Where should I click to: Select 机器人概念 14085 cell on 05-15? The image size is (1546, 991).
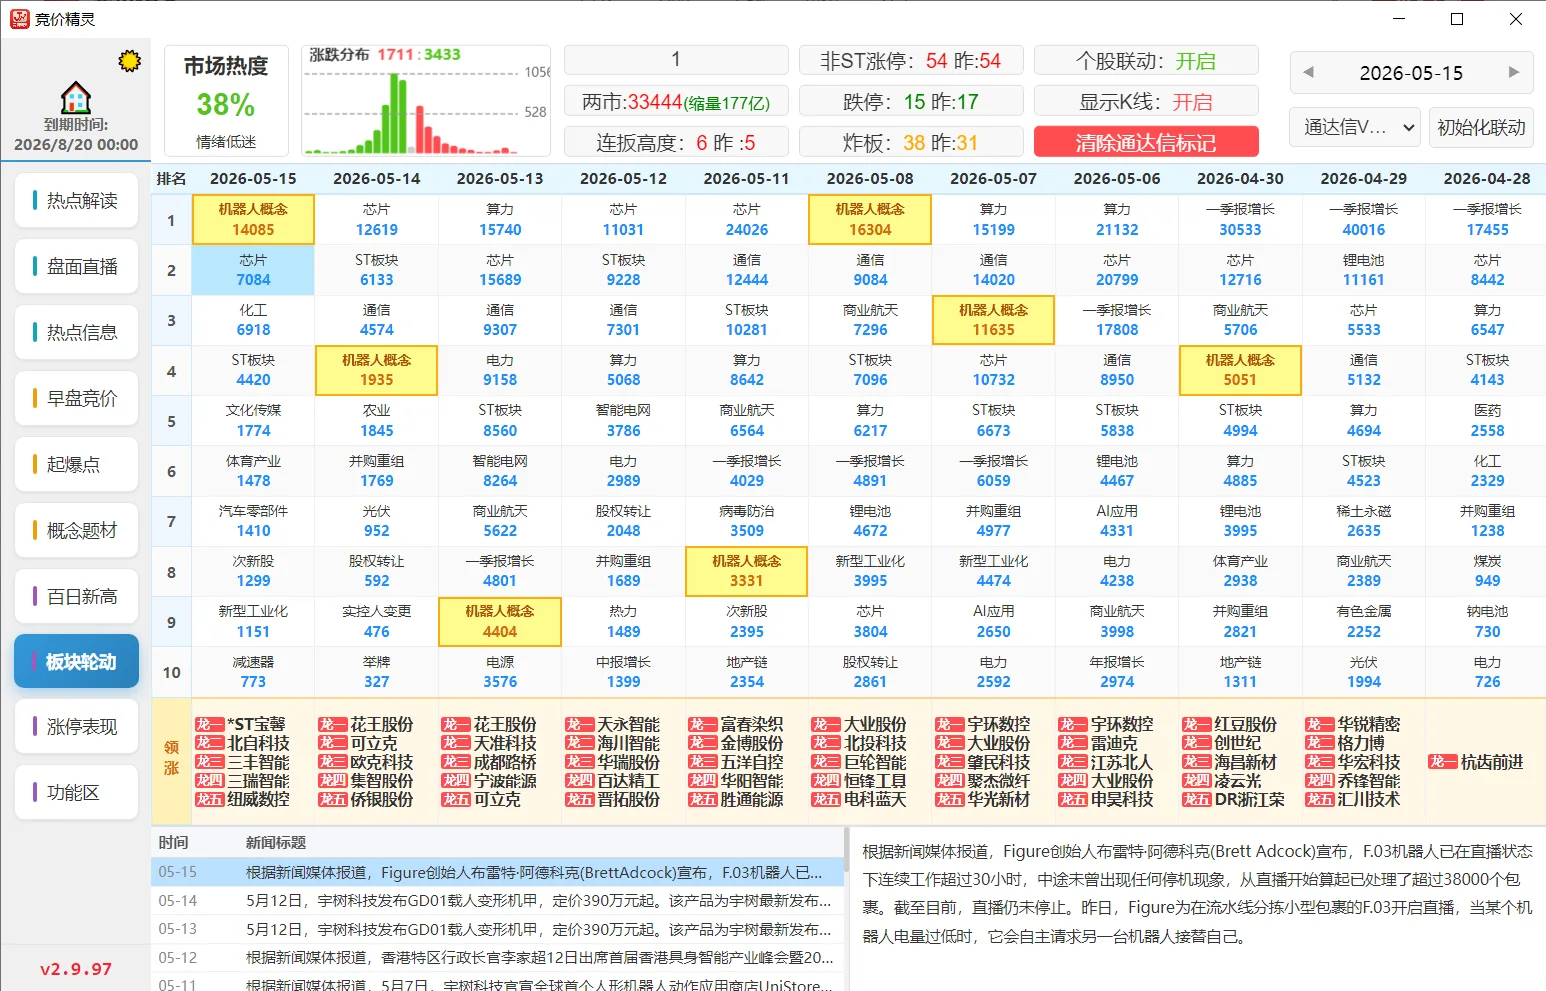tap(253, 220)
